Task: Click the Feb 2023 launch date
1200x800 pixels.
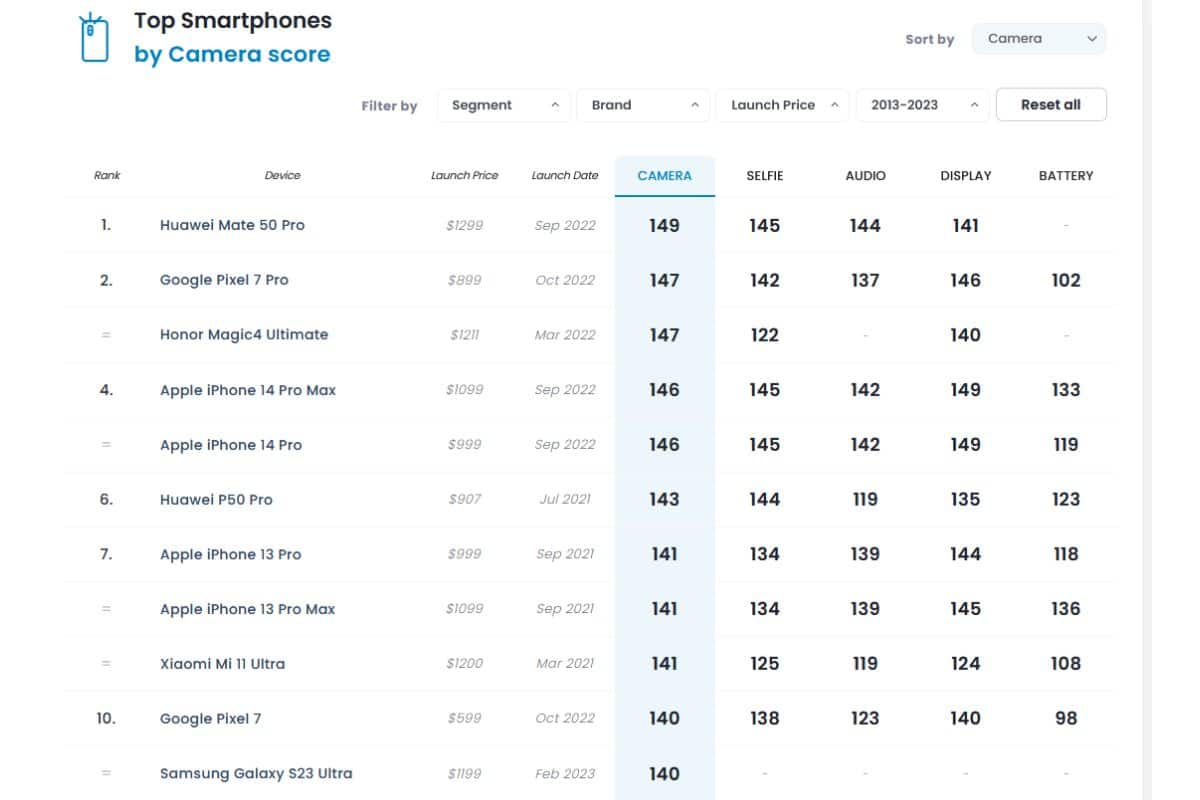Action: click(x=565, y=774)
